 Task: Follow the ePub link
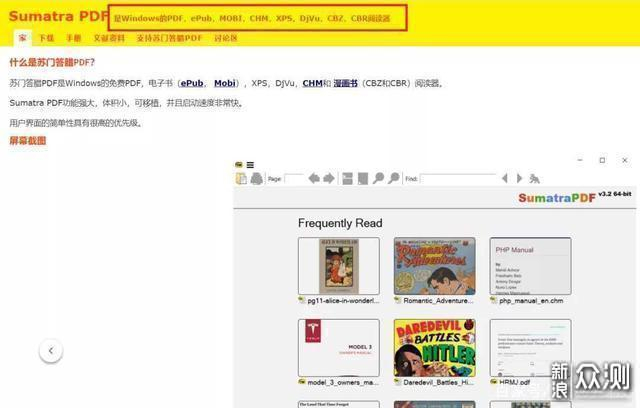[192, 83]
